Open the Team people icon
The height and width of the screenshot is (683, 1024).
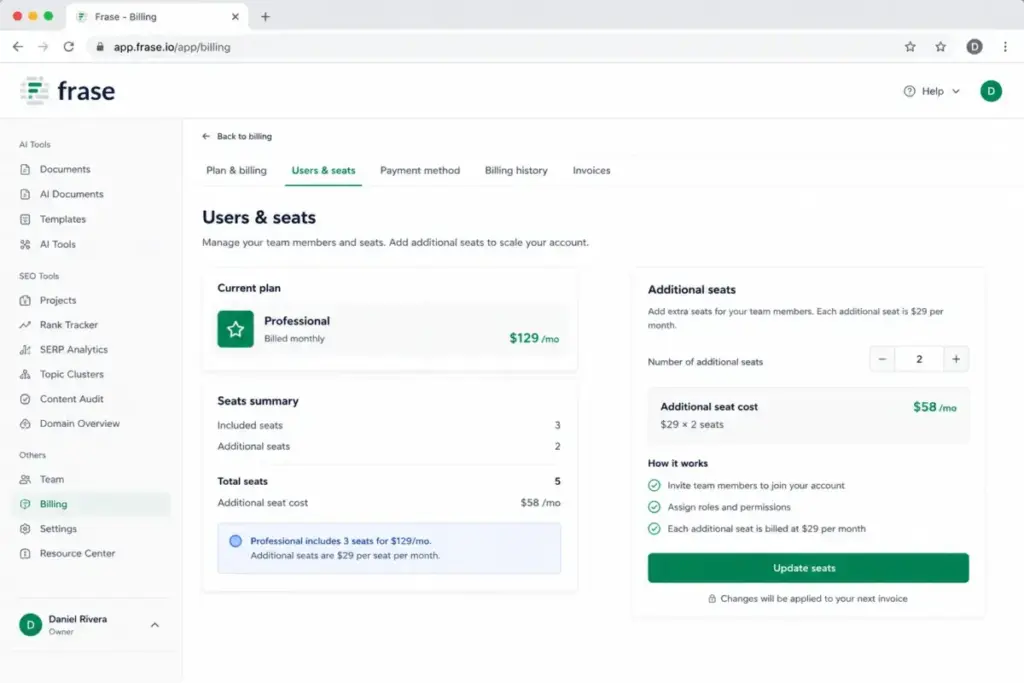click(25, 479)
